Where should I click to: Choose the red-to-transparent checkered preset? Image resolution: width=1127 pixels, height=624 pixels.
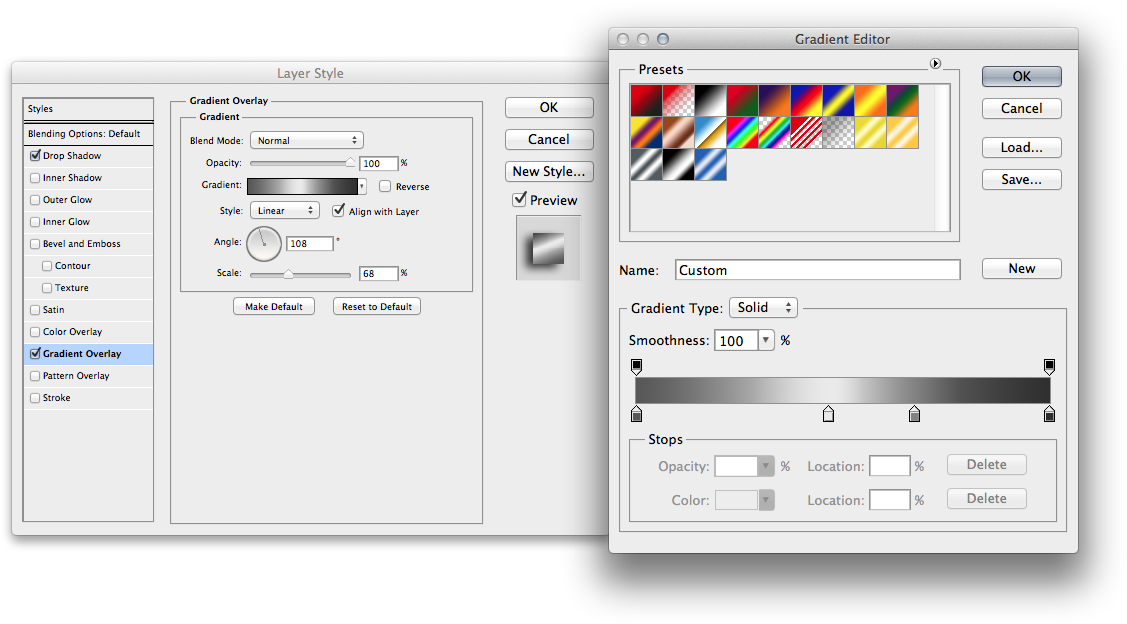(x=678, y=101)
